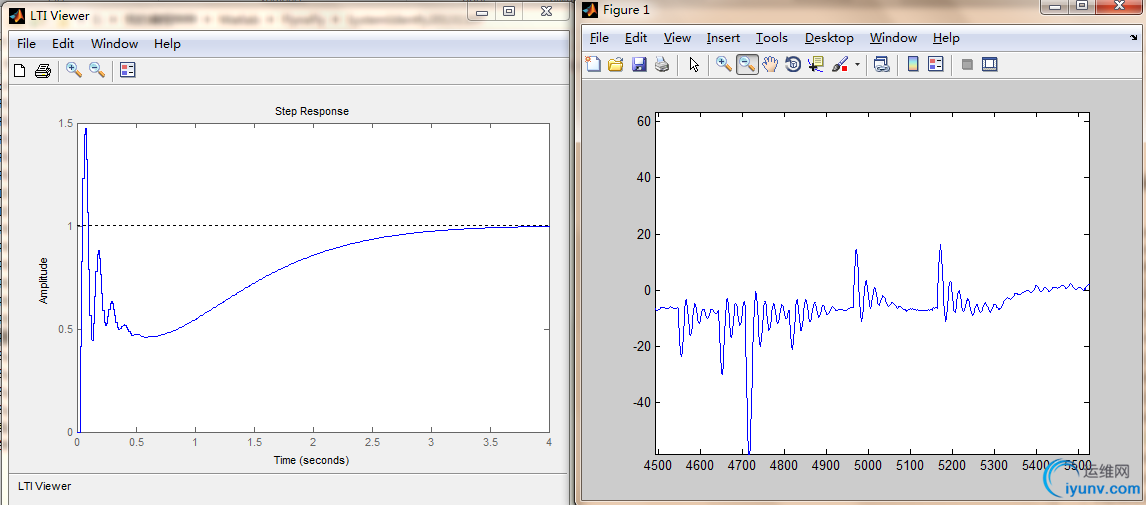The image size is (1146, 505).
Task: Click the Brush data tool icon
Action: [x=839, y=65]
